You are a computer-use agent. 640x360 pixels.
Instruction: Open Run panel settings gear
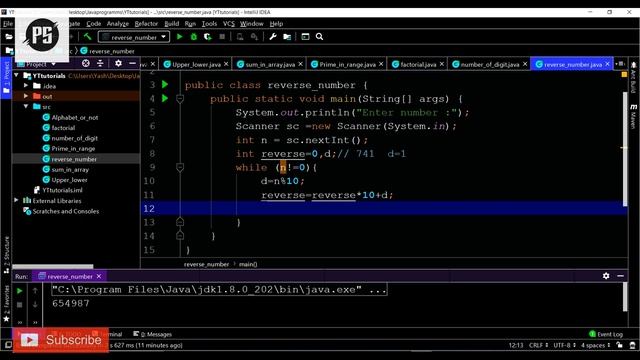(x=606, y=276)
